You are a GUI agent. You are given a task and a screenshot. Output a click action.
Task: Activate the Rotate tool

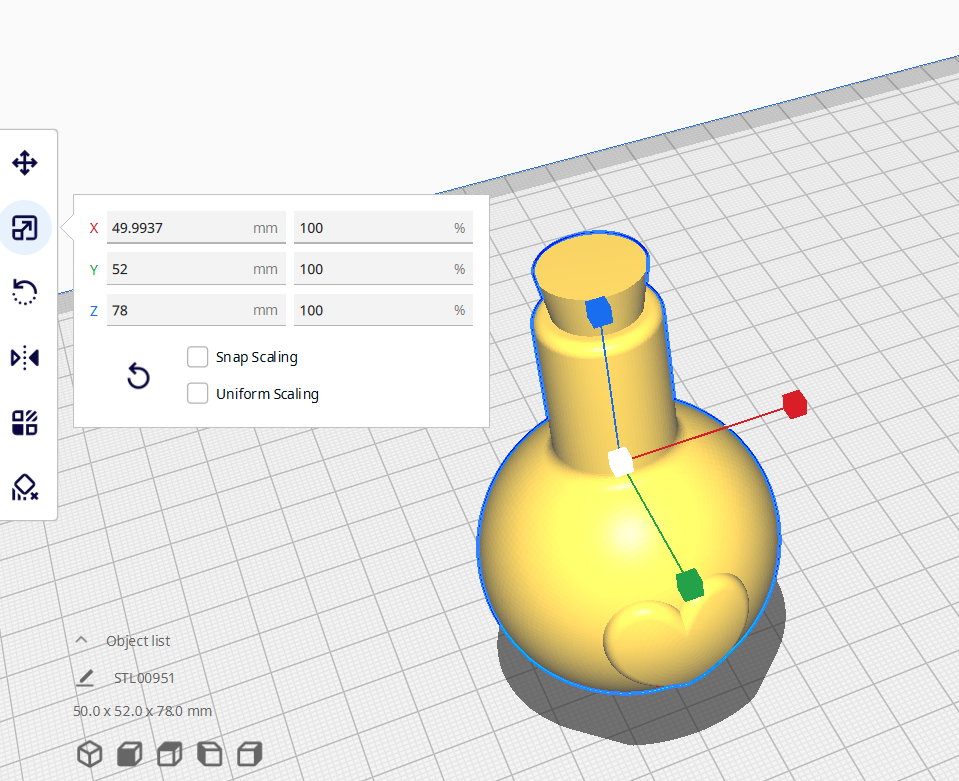25,292
